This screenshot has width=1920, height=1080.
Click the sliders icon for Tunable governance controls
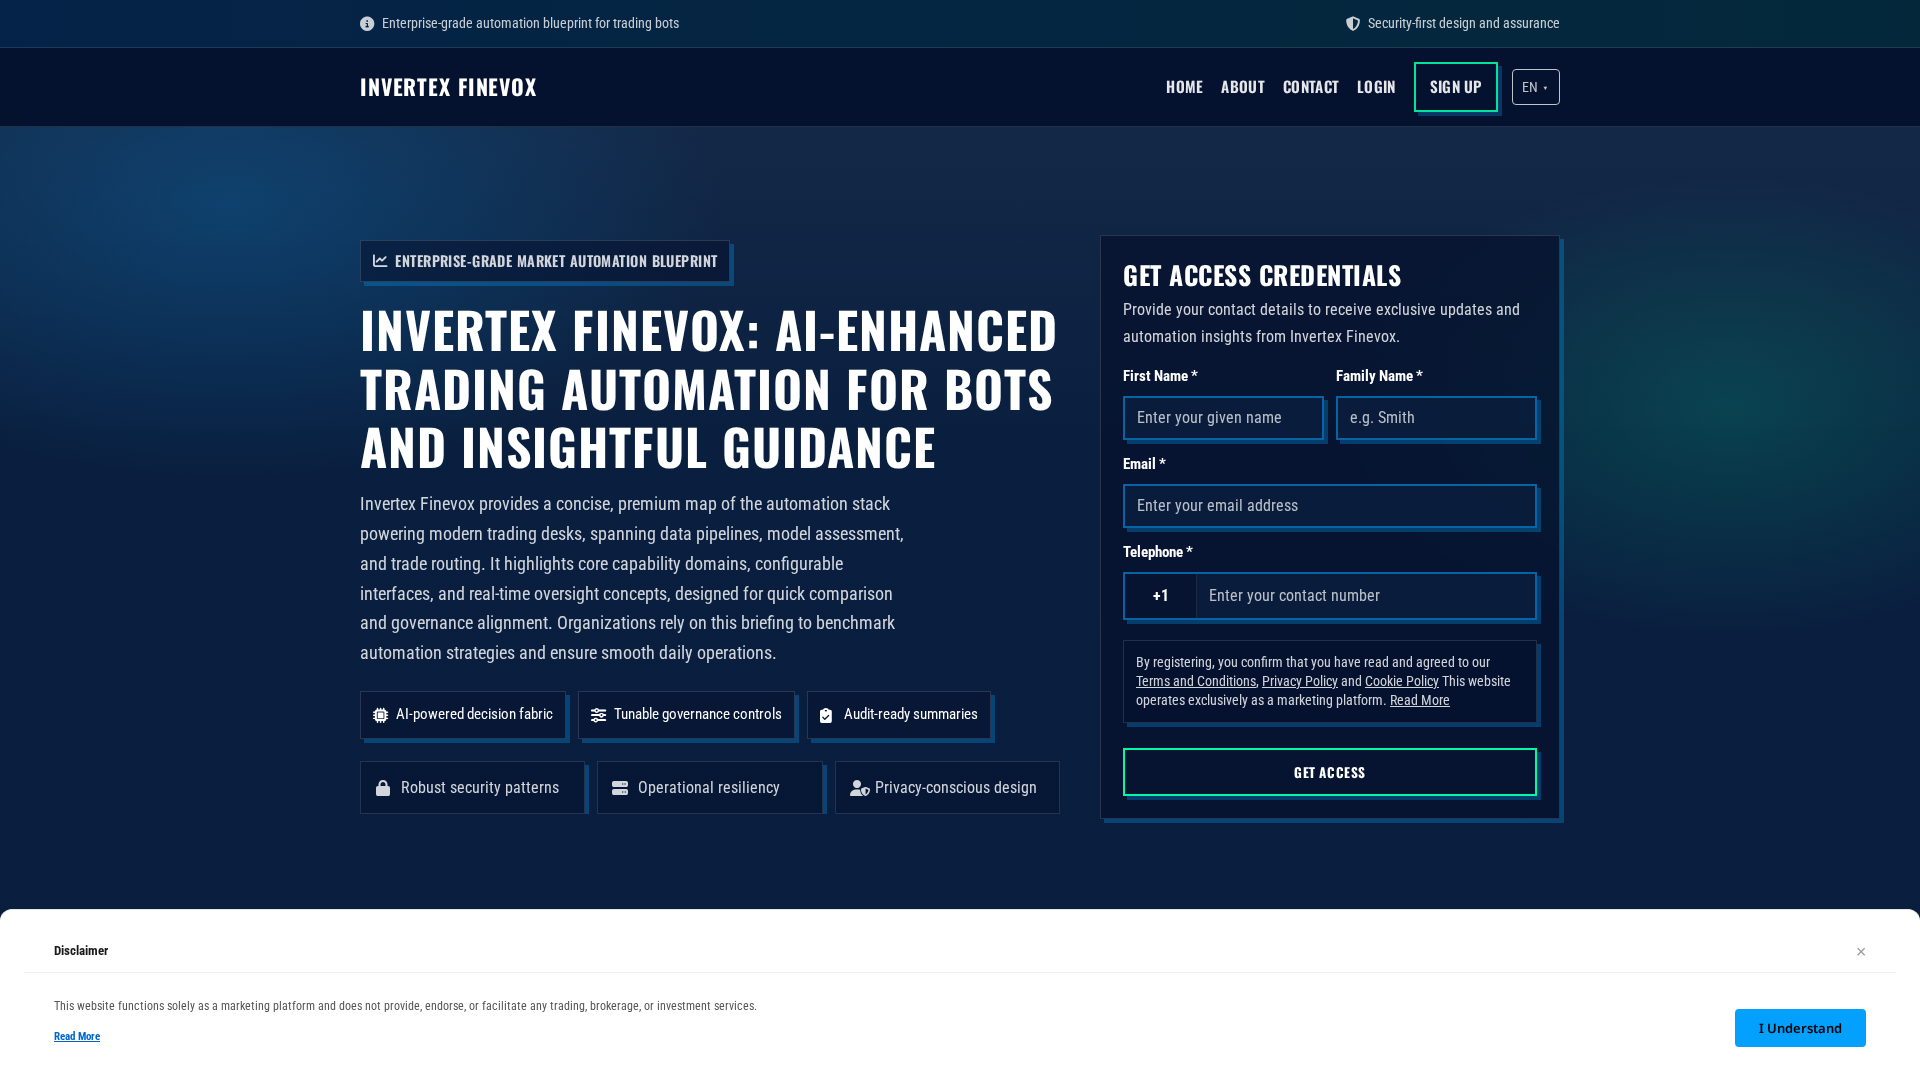599,714
